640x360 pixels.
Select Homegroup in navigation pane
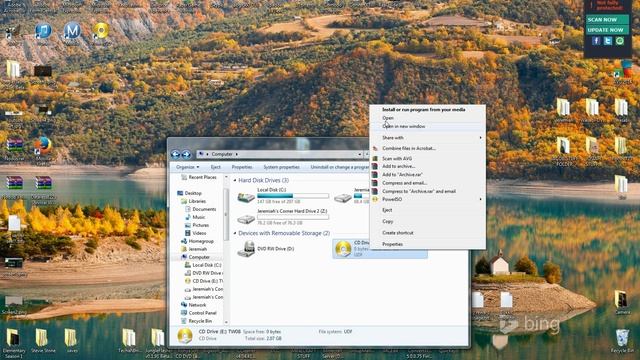(201, 241)
